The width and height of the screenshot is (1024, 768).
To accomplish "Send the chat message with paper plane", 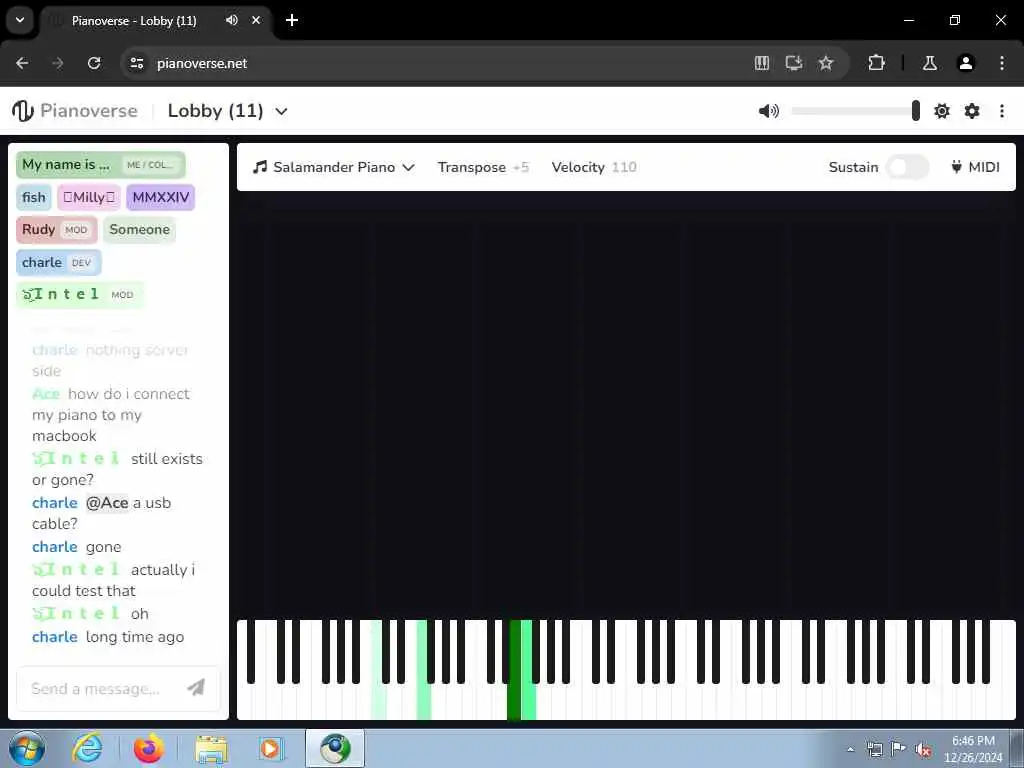I will pyautogui.click(x=196, y=687).
